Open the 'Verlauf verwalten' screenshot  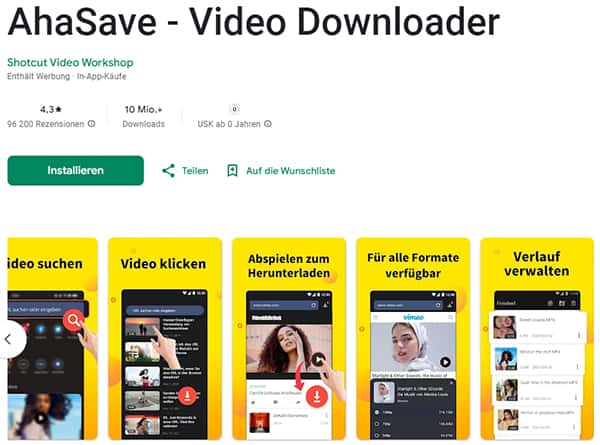[x=537, y=339]
